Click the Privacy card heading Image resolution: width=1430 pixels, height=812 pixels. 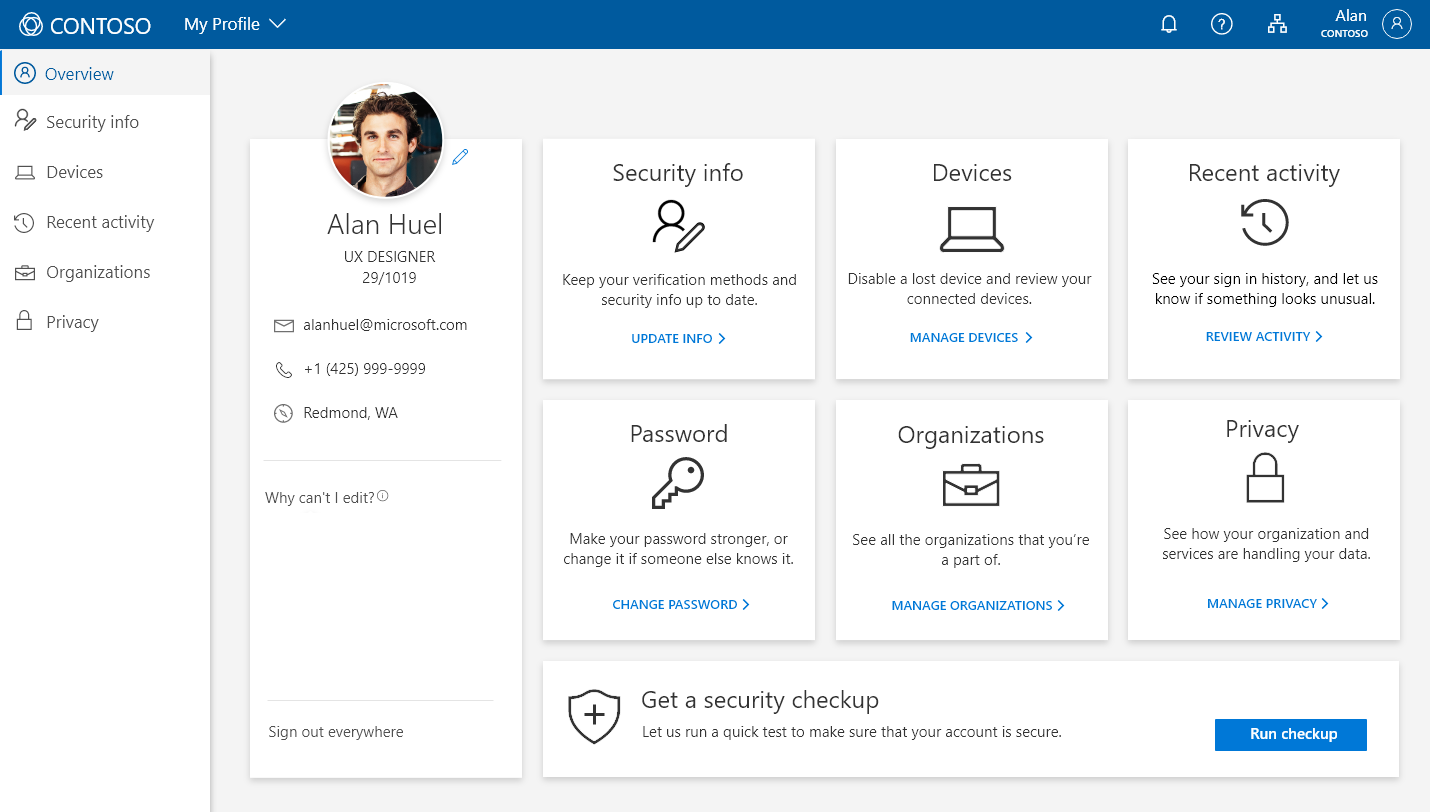pyautogui.click(x=1262, y=430)
